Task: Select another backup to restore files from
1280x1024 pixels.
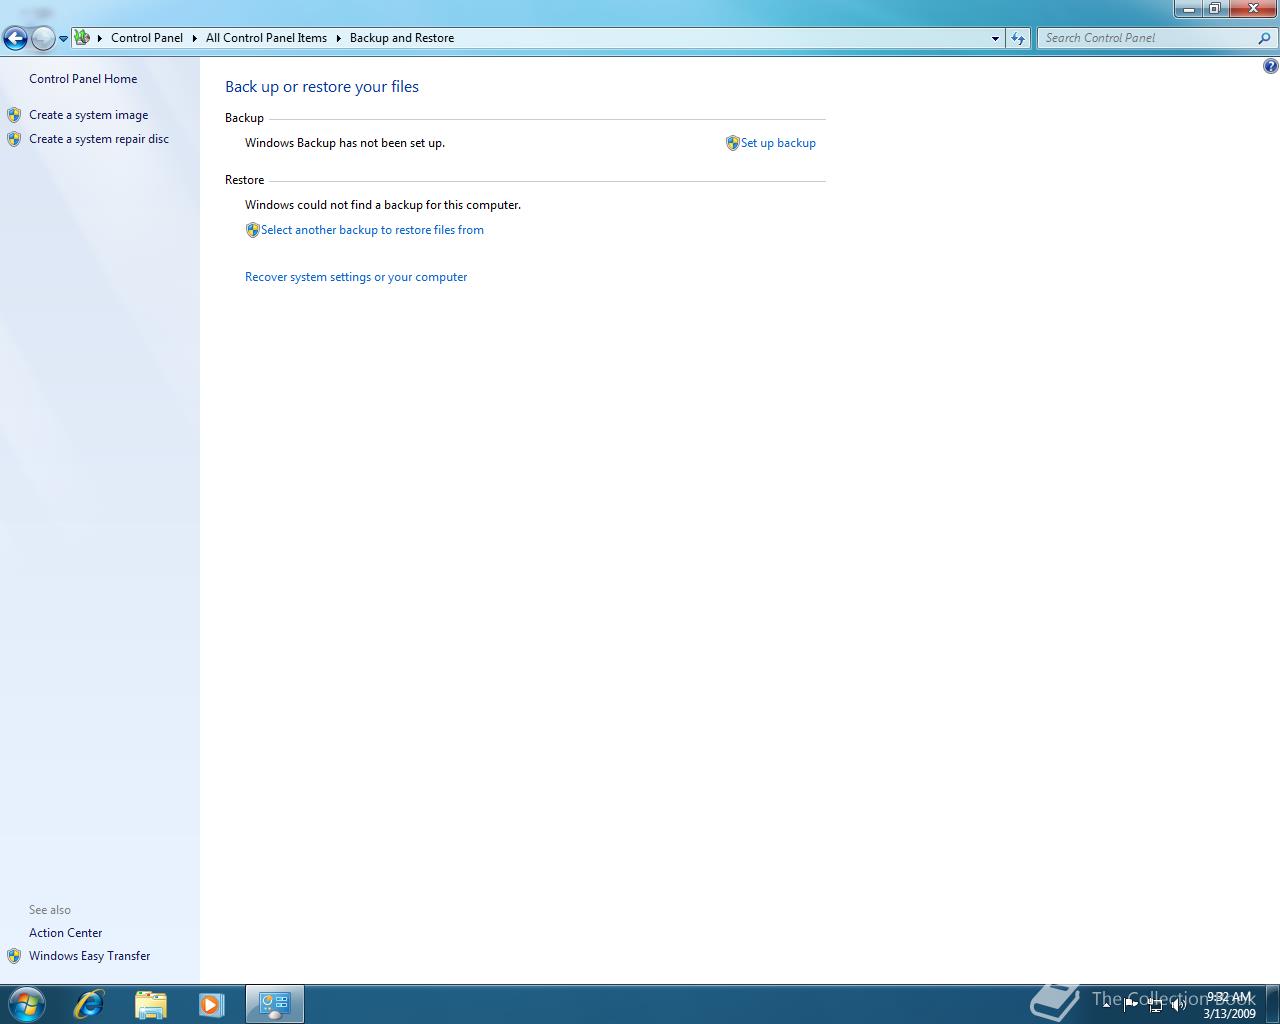Action: pos(372,230)
